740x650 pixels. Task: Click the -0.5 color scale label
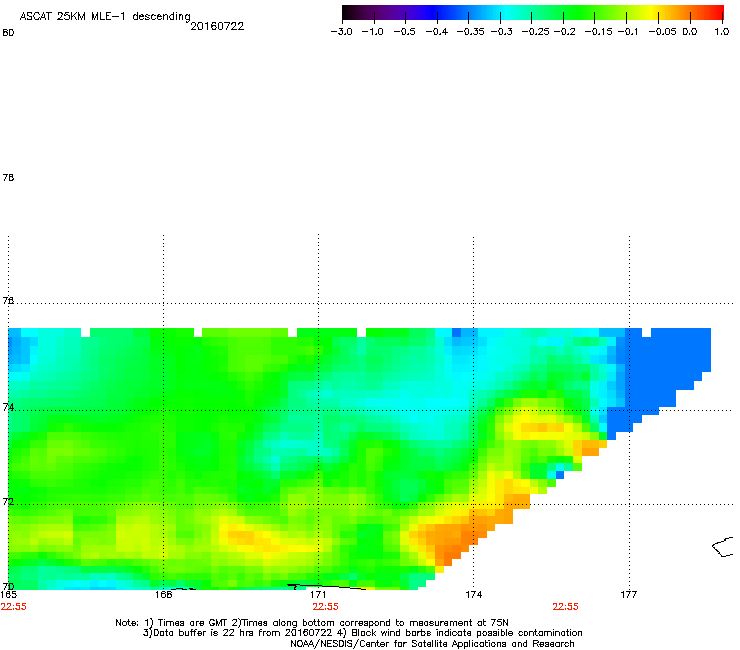(404, 32)
